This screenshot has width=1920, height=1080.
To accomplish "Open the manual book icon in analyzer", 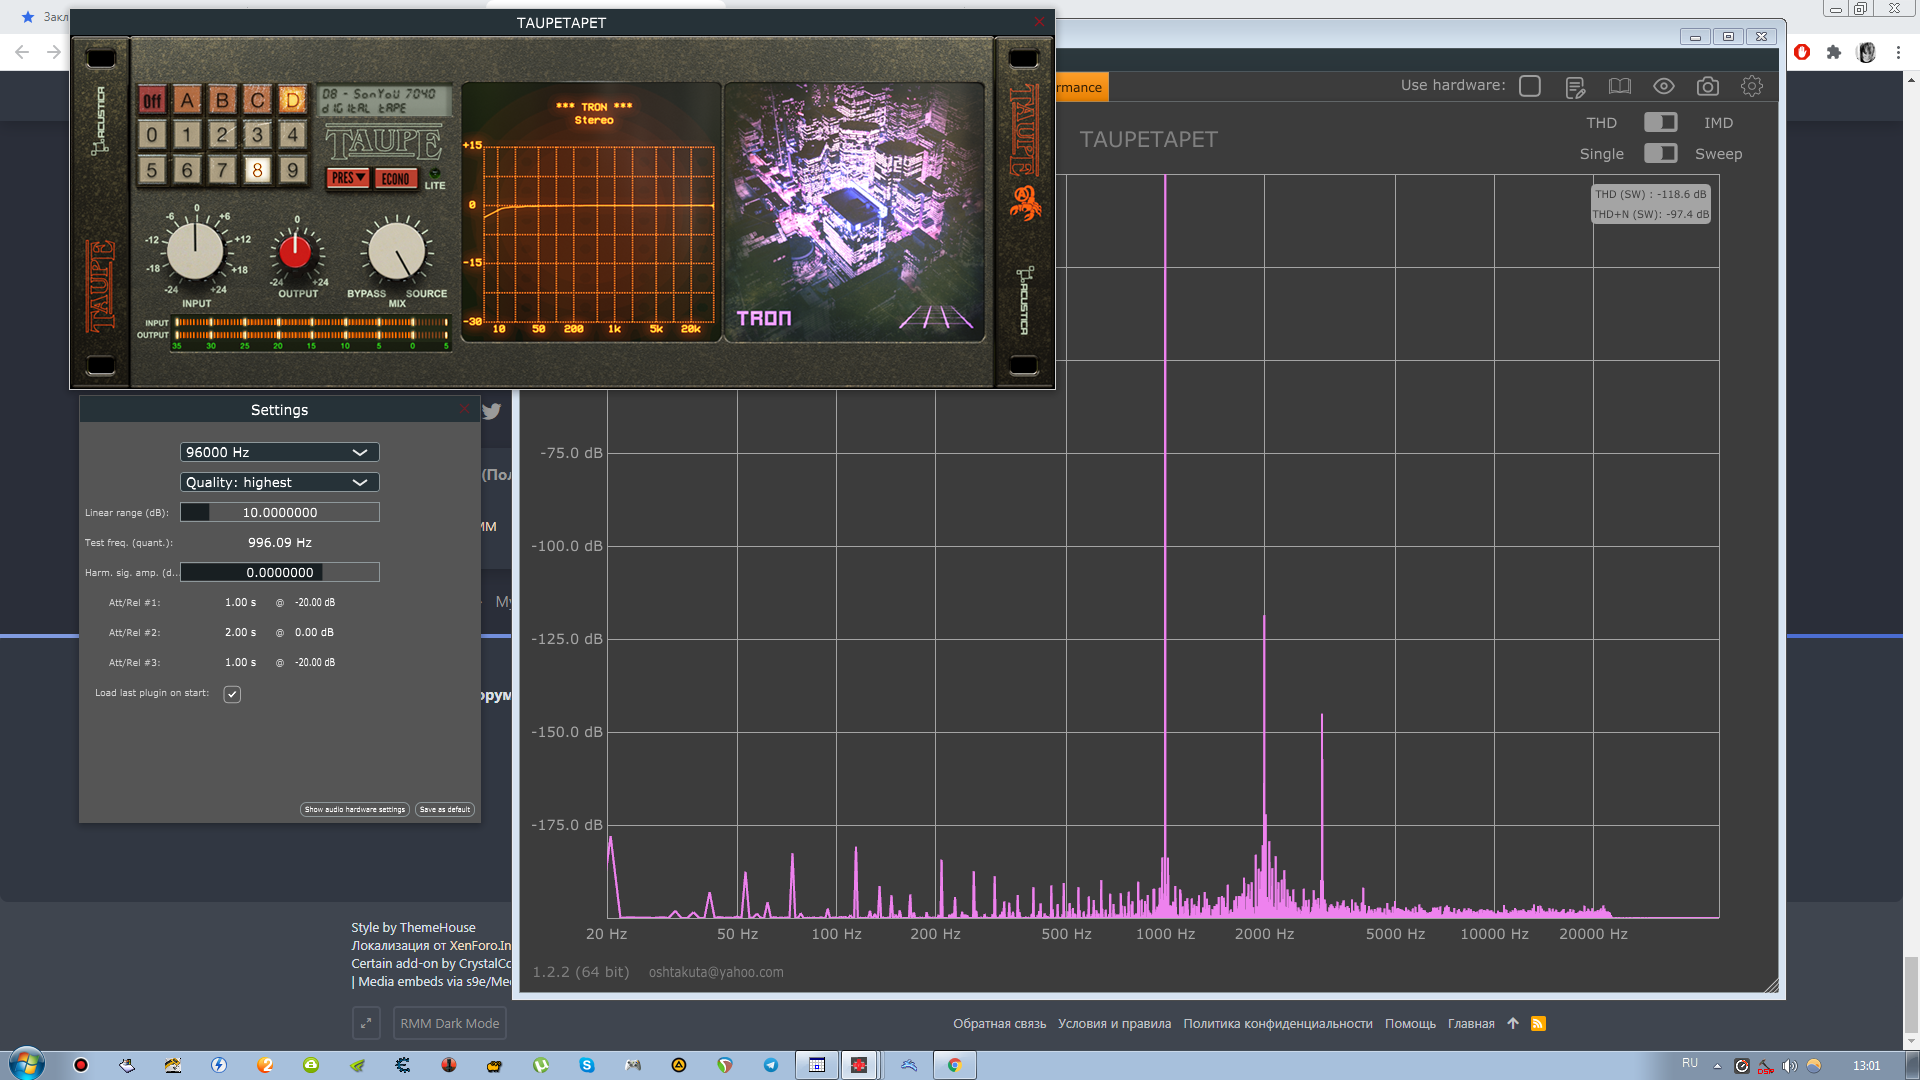I will [x=1619, y=87].
